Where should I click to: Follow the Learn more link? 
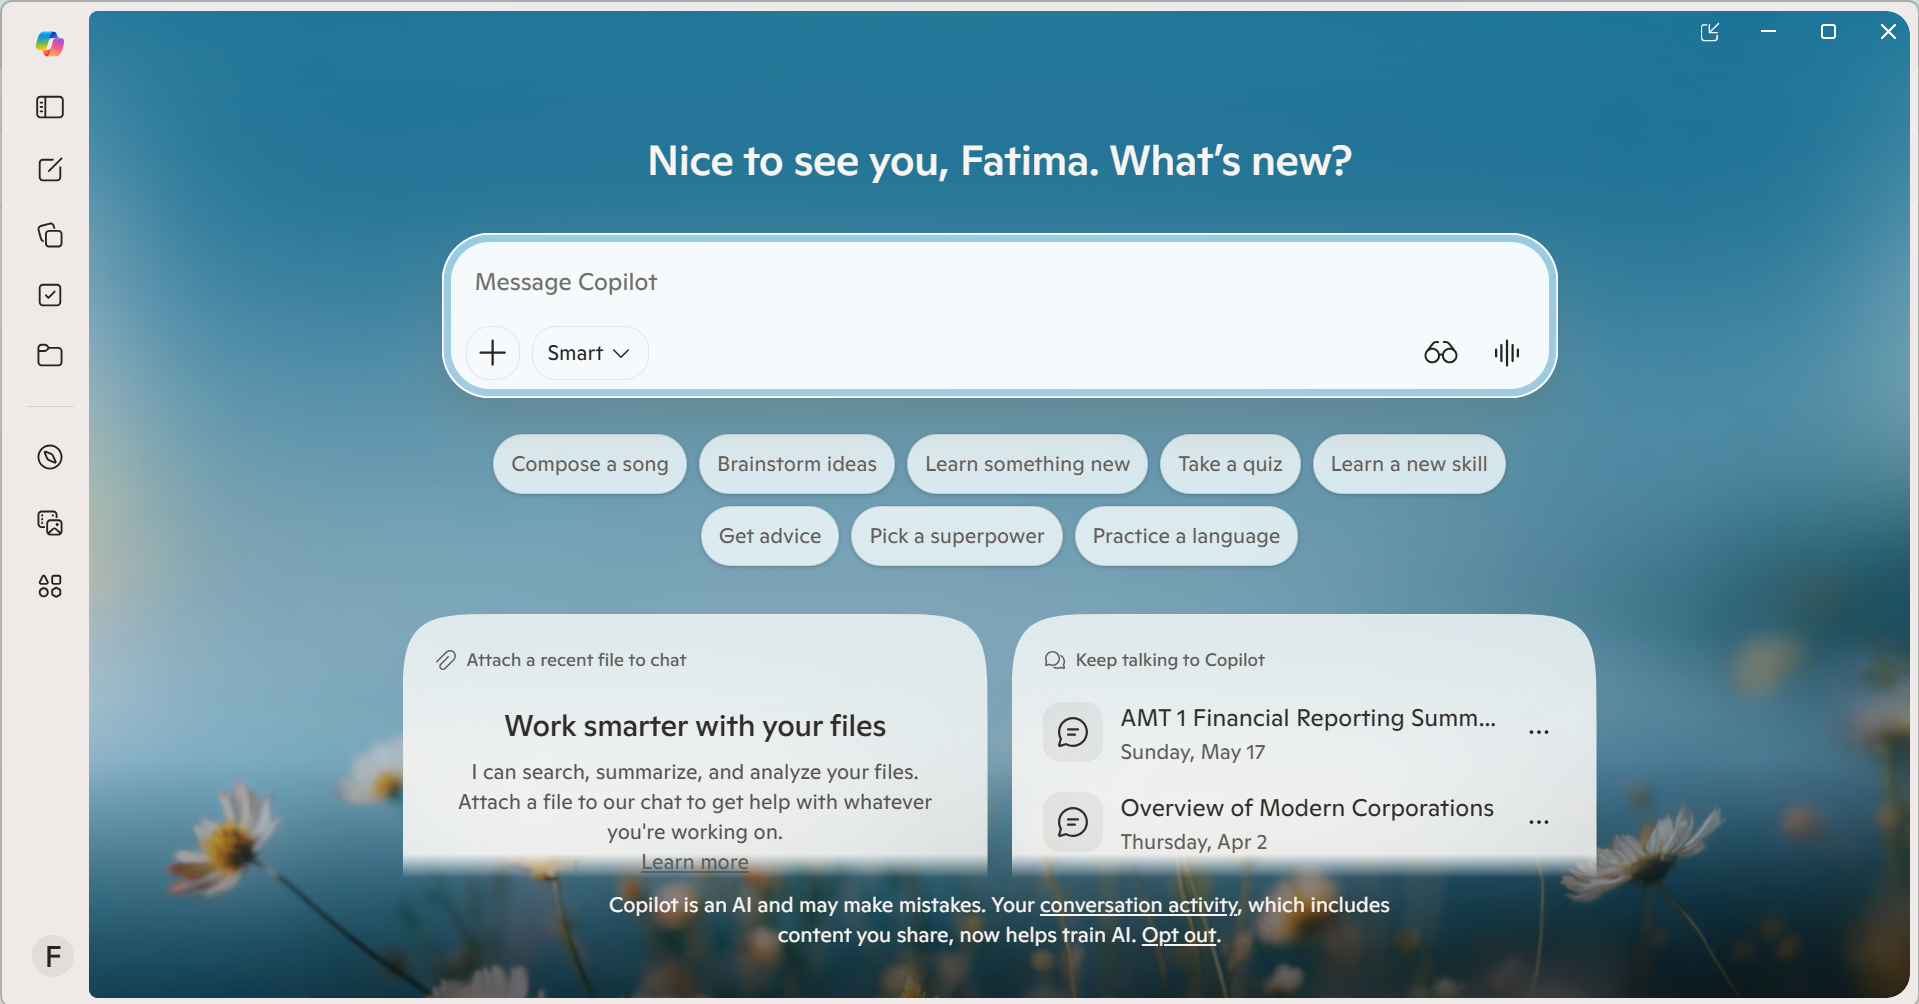[x=695, y=862]
